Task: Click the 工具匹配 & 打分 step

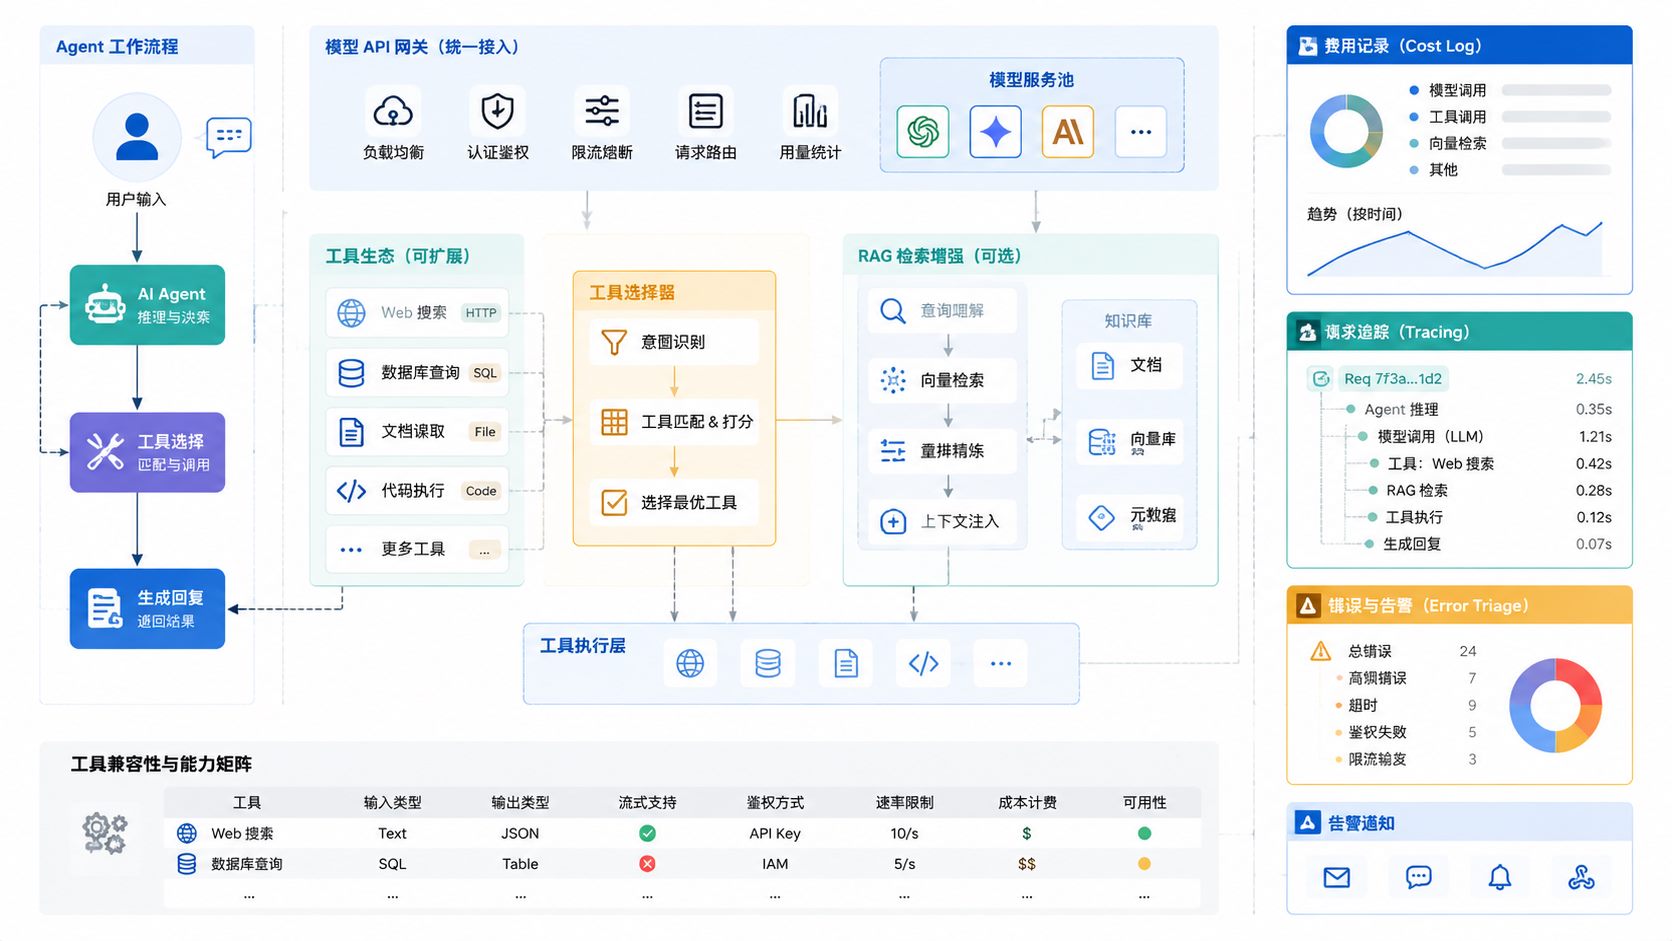Action: coord(674,422)
